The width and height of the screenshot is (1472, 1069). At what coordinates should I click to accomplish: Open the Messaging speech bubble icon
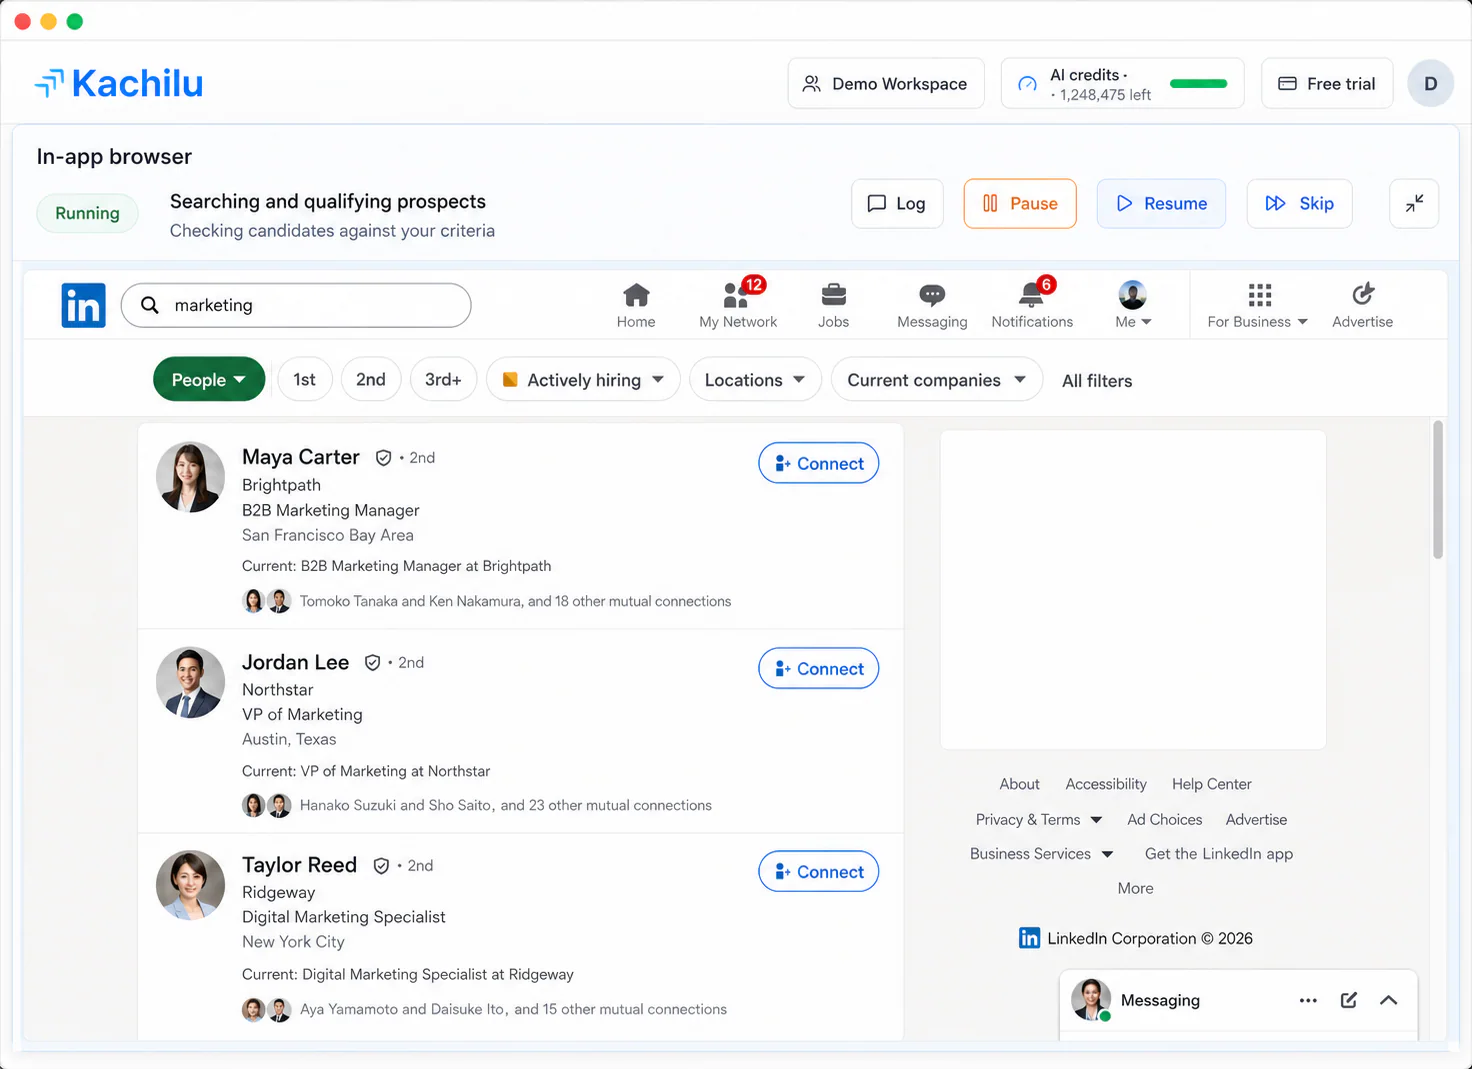tap(932, 295)
